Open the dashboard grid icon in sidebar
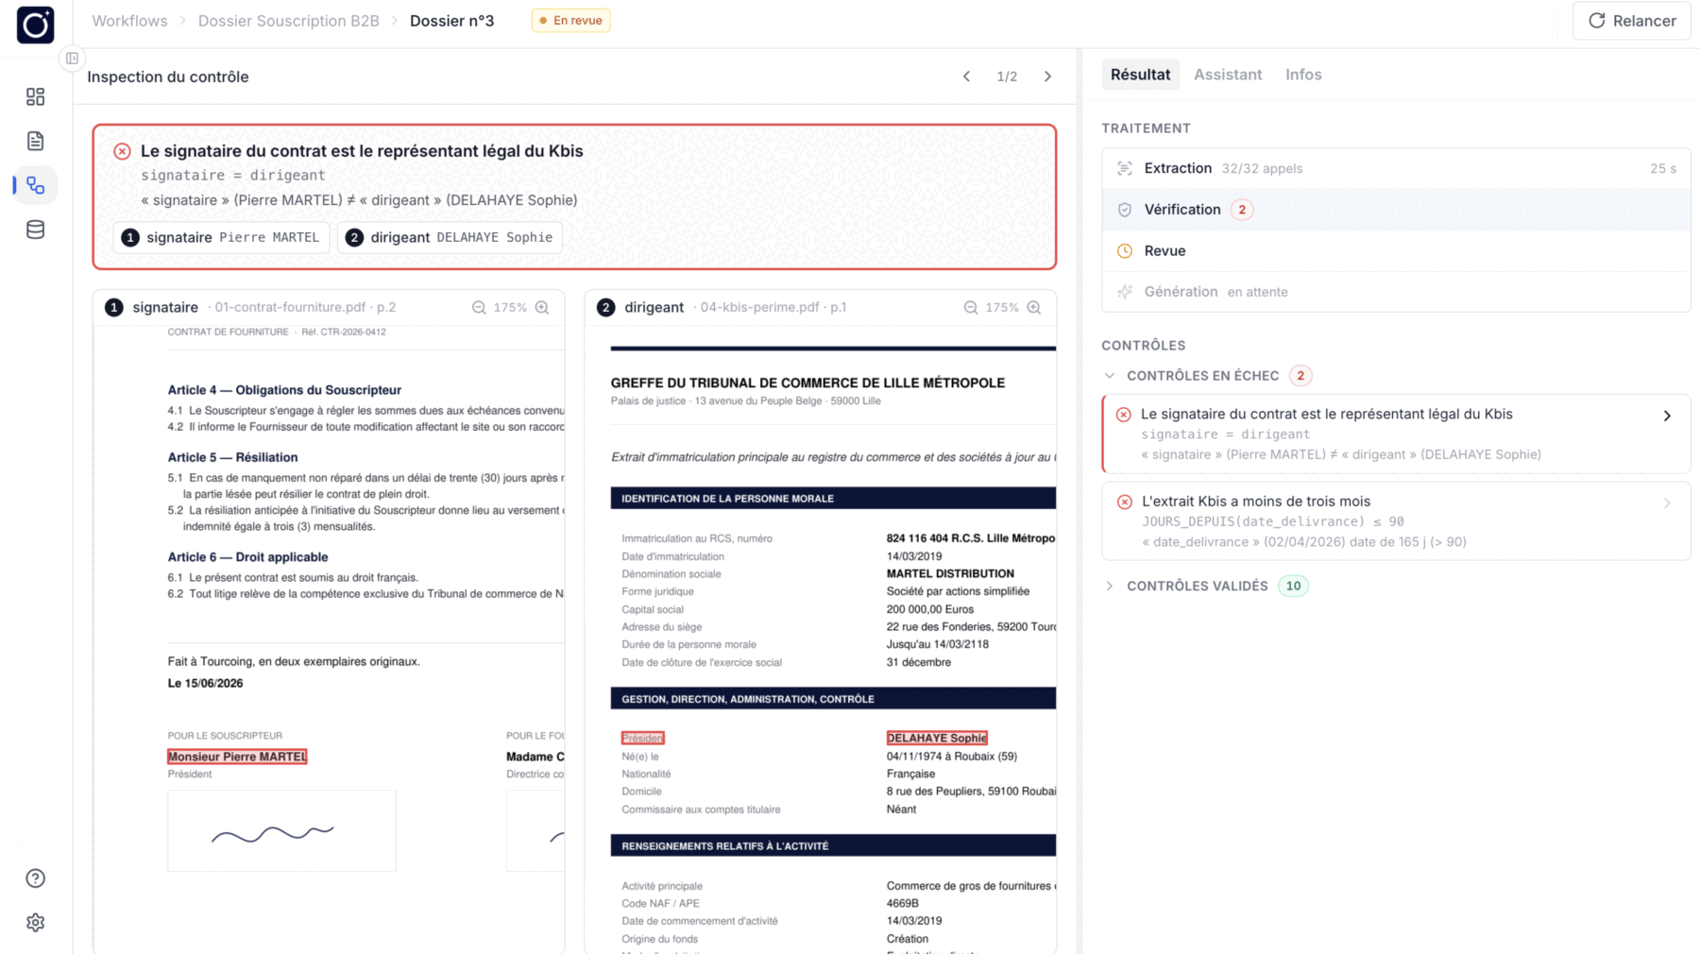The width and height of the screenshot is (1700, 954). tap(35, 97)
